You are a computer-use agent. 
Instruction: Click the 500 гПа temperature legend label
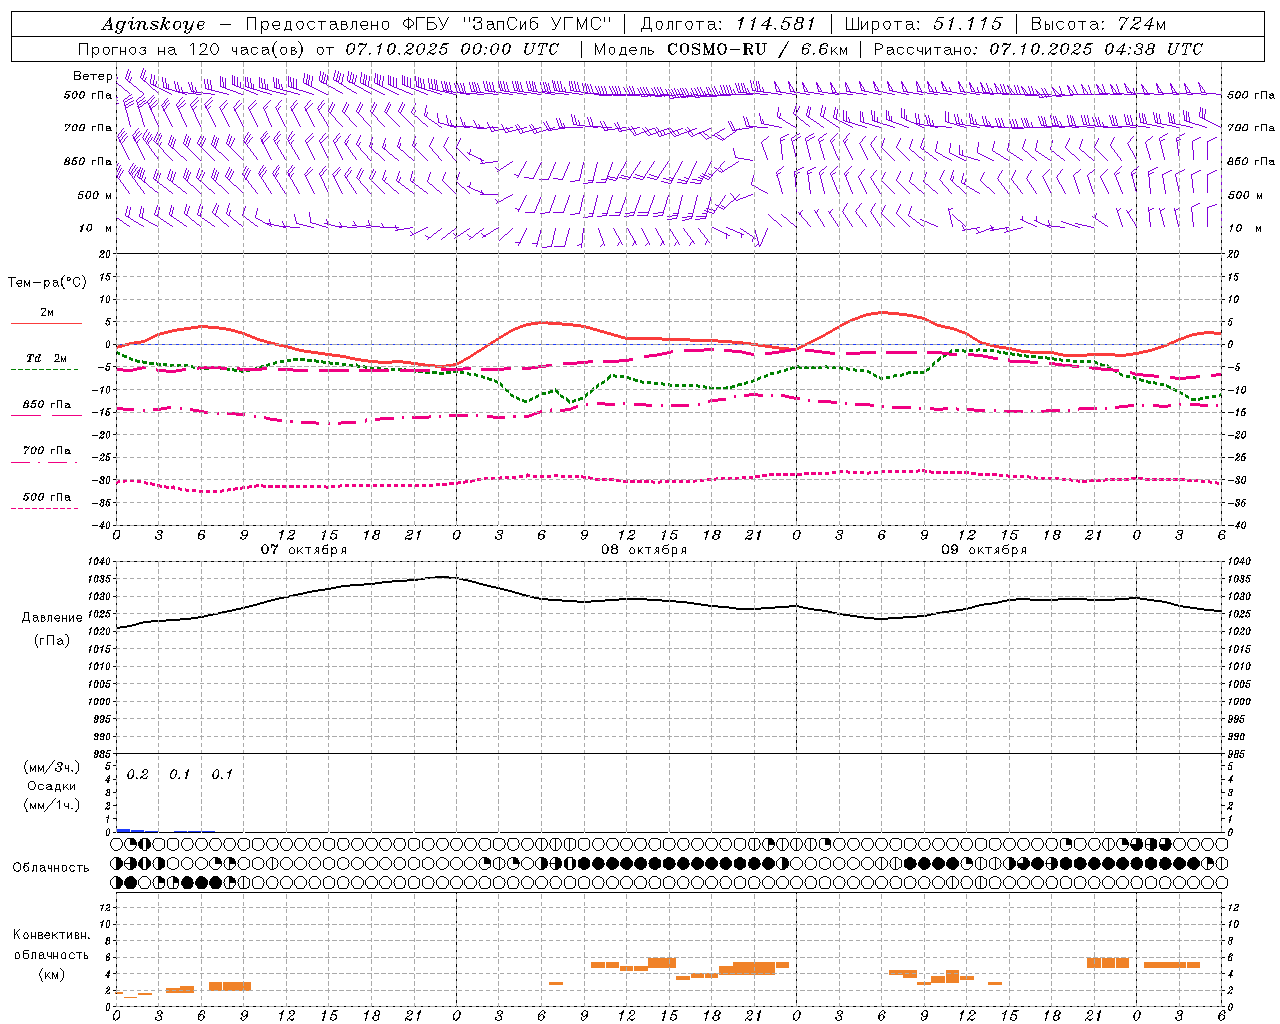coord(47,497)
